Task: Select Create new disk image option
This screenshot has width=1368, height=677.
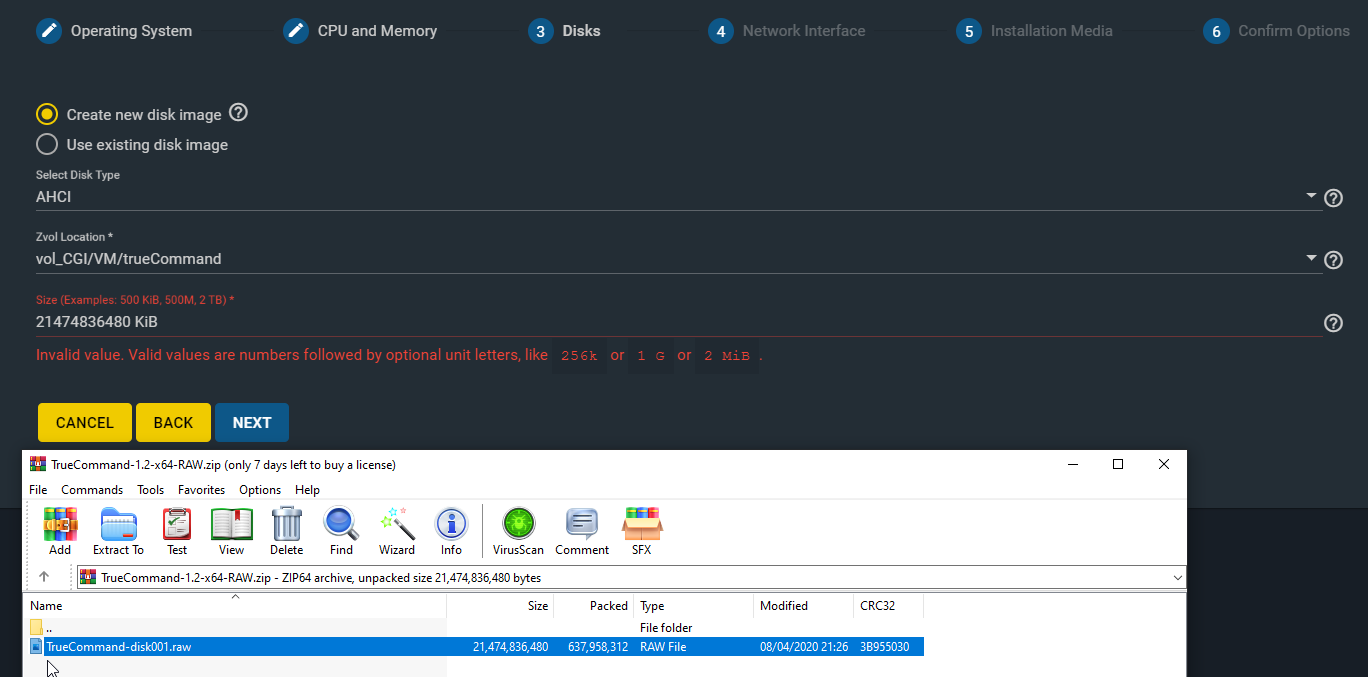Action: (x=47, y=114)
